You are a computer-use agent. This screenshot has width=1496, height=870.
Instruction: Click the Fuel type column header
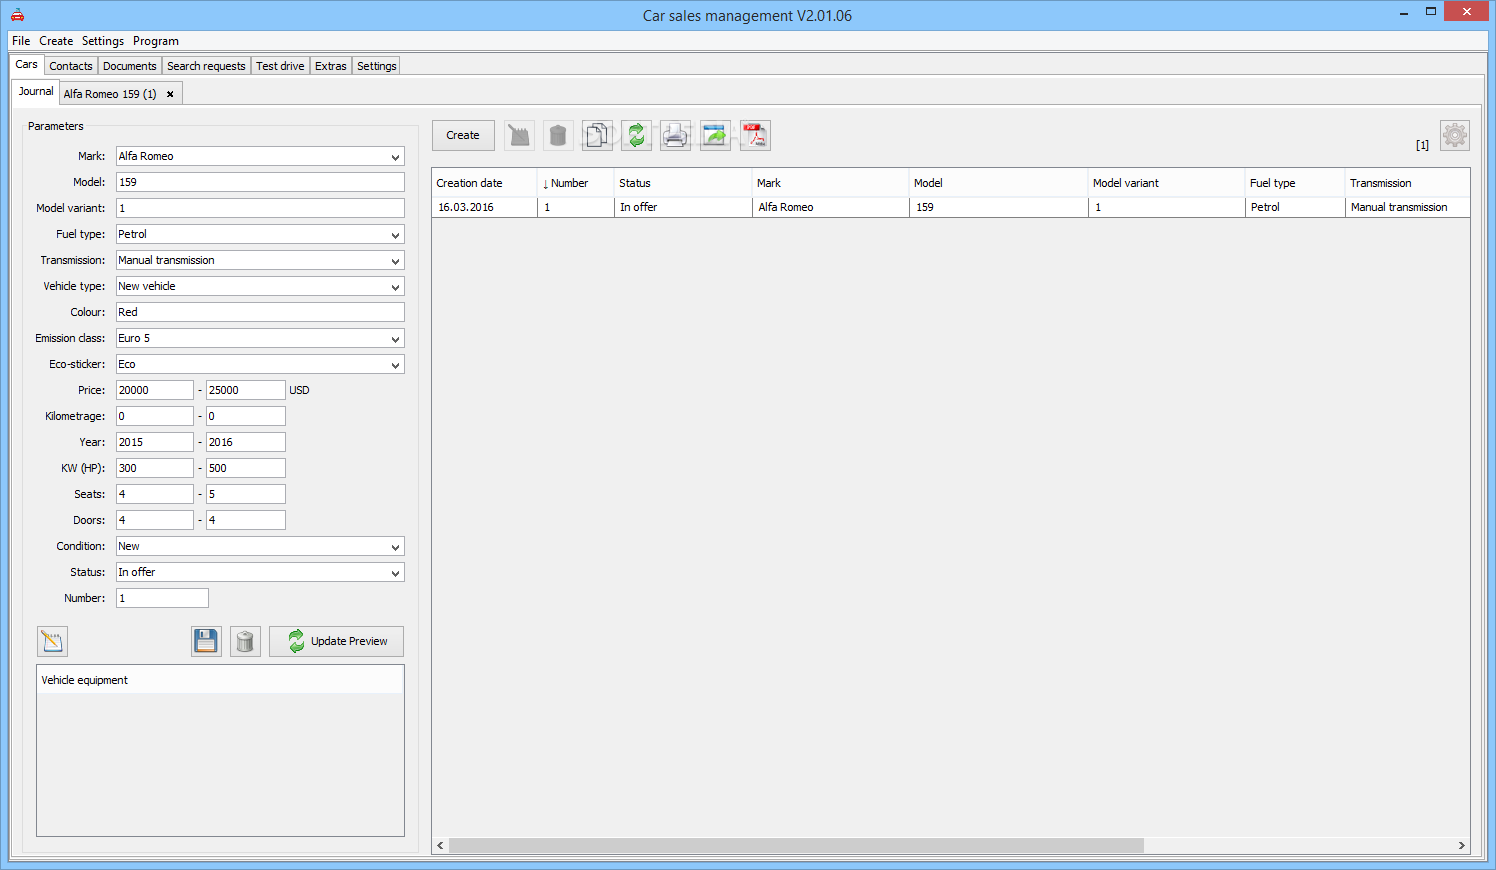tap(1295, 183)
